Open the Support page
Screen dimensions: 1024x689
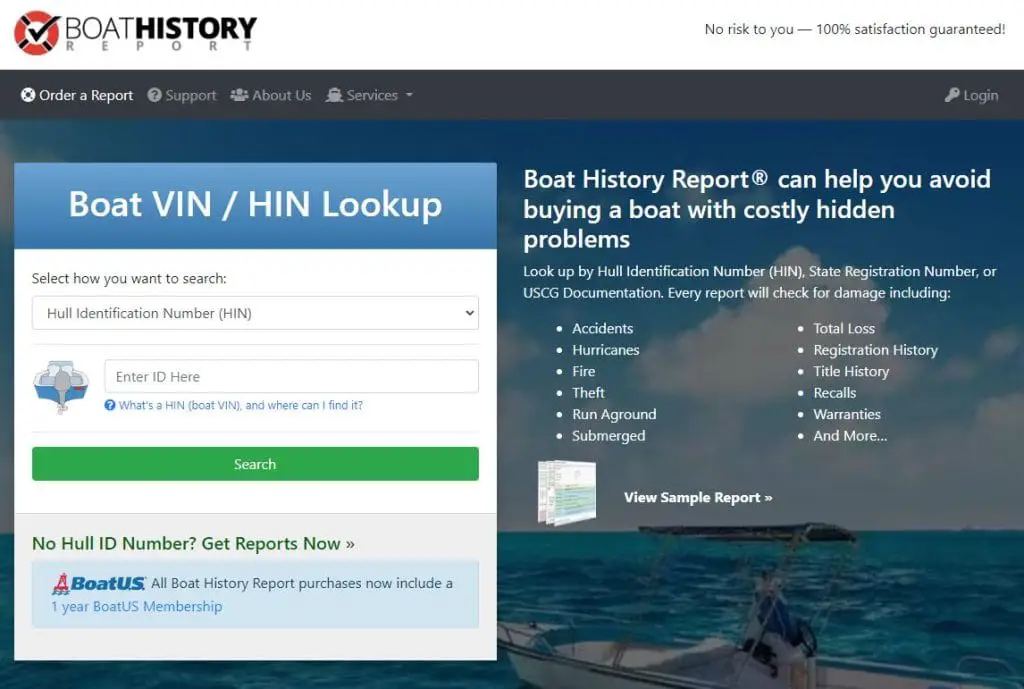(182, 95)
